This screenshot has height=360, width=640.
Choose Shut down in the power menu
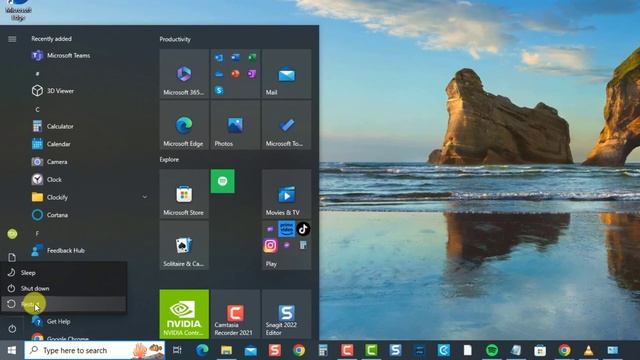[x=63, y=288]
